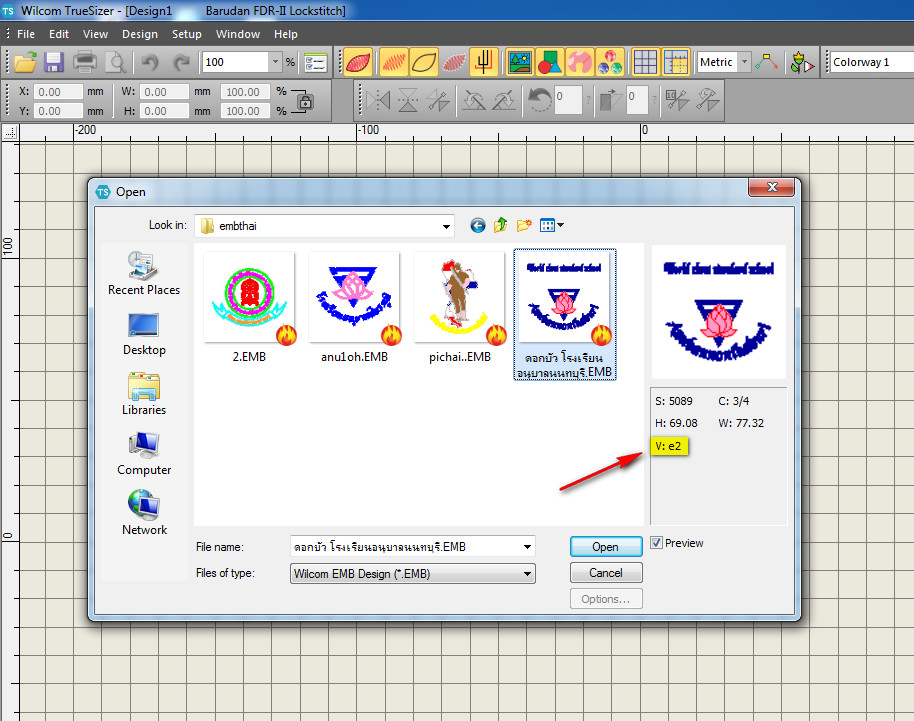Viewport: 914px width, 721px height.
Task: Click the flower with play arrow icon
Action: pyautogui.click(x=802, y=62)
